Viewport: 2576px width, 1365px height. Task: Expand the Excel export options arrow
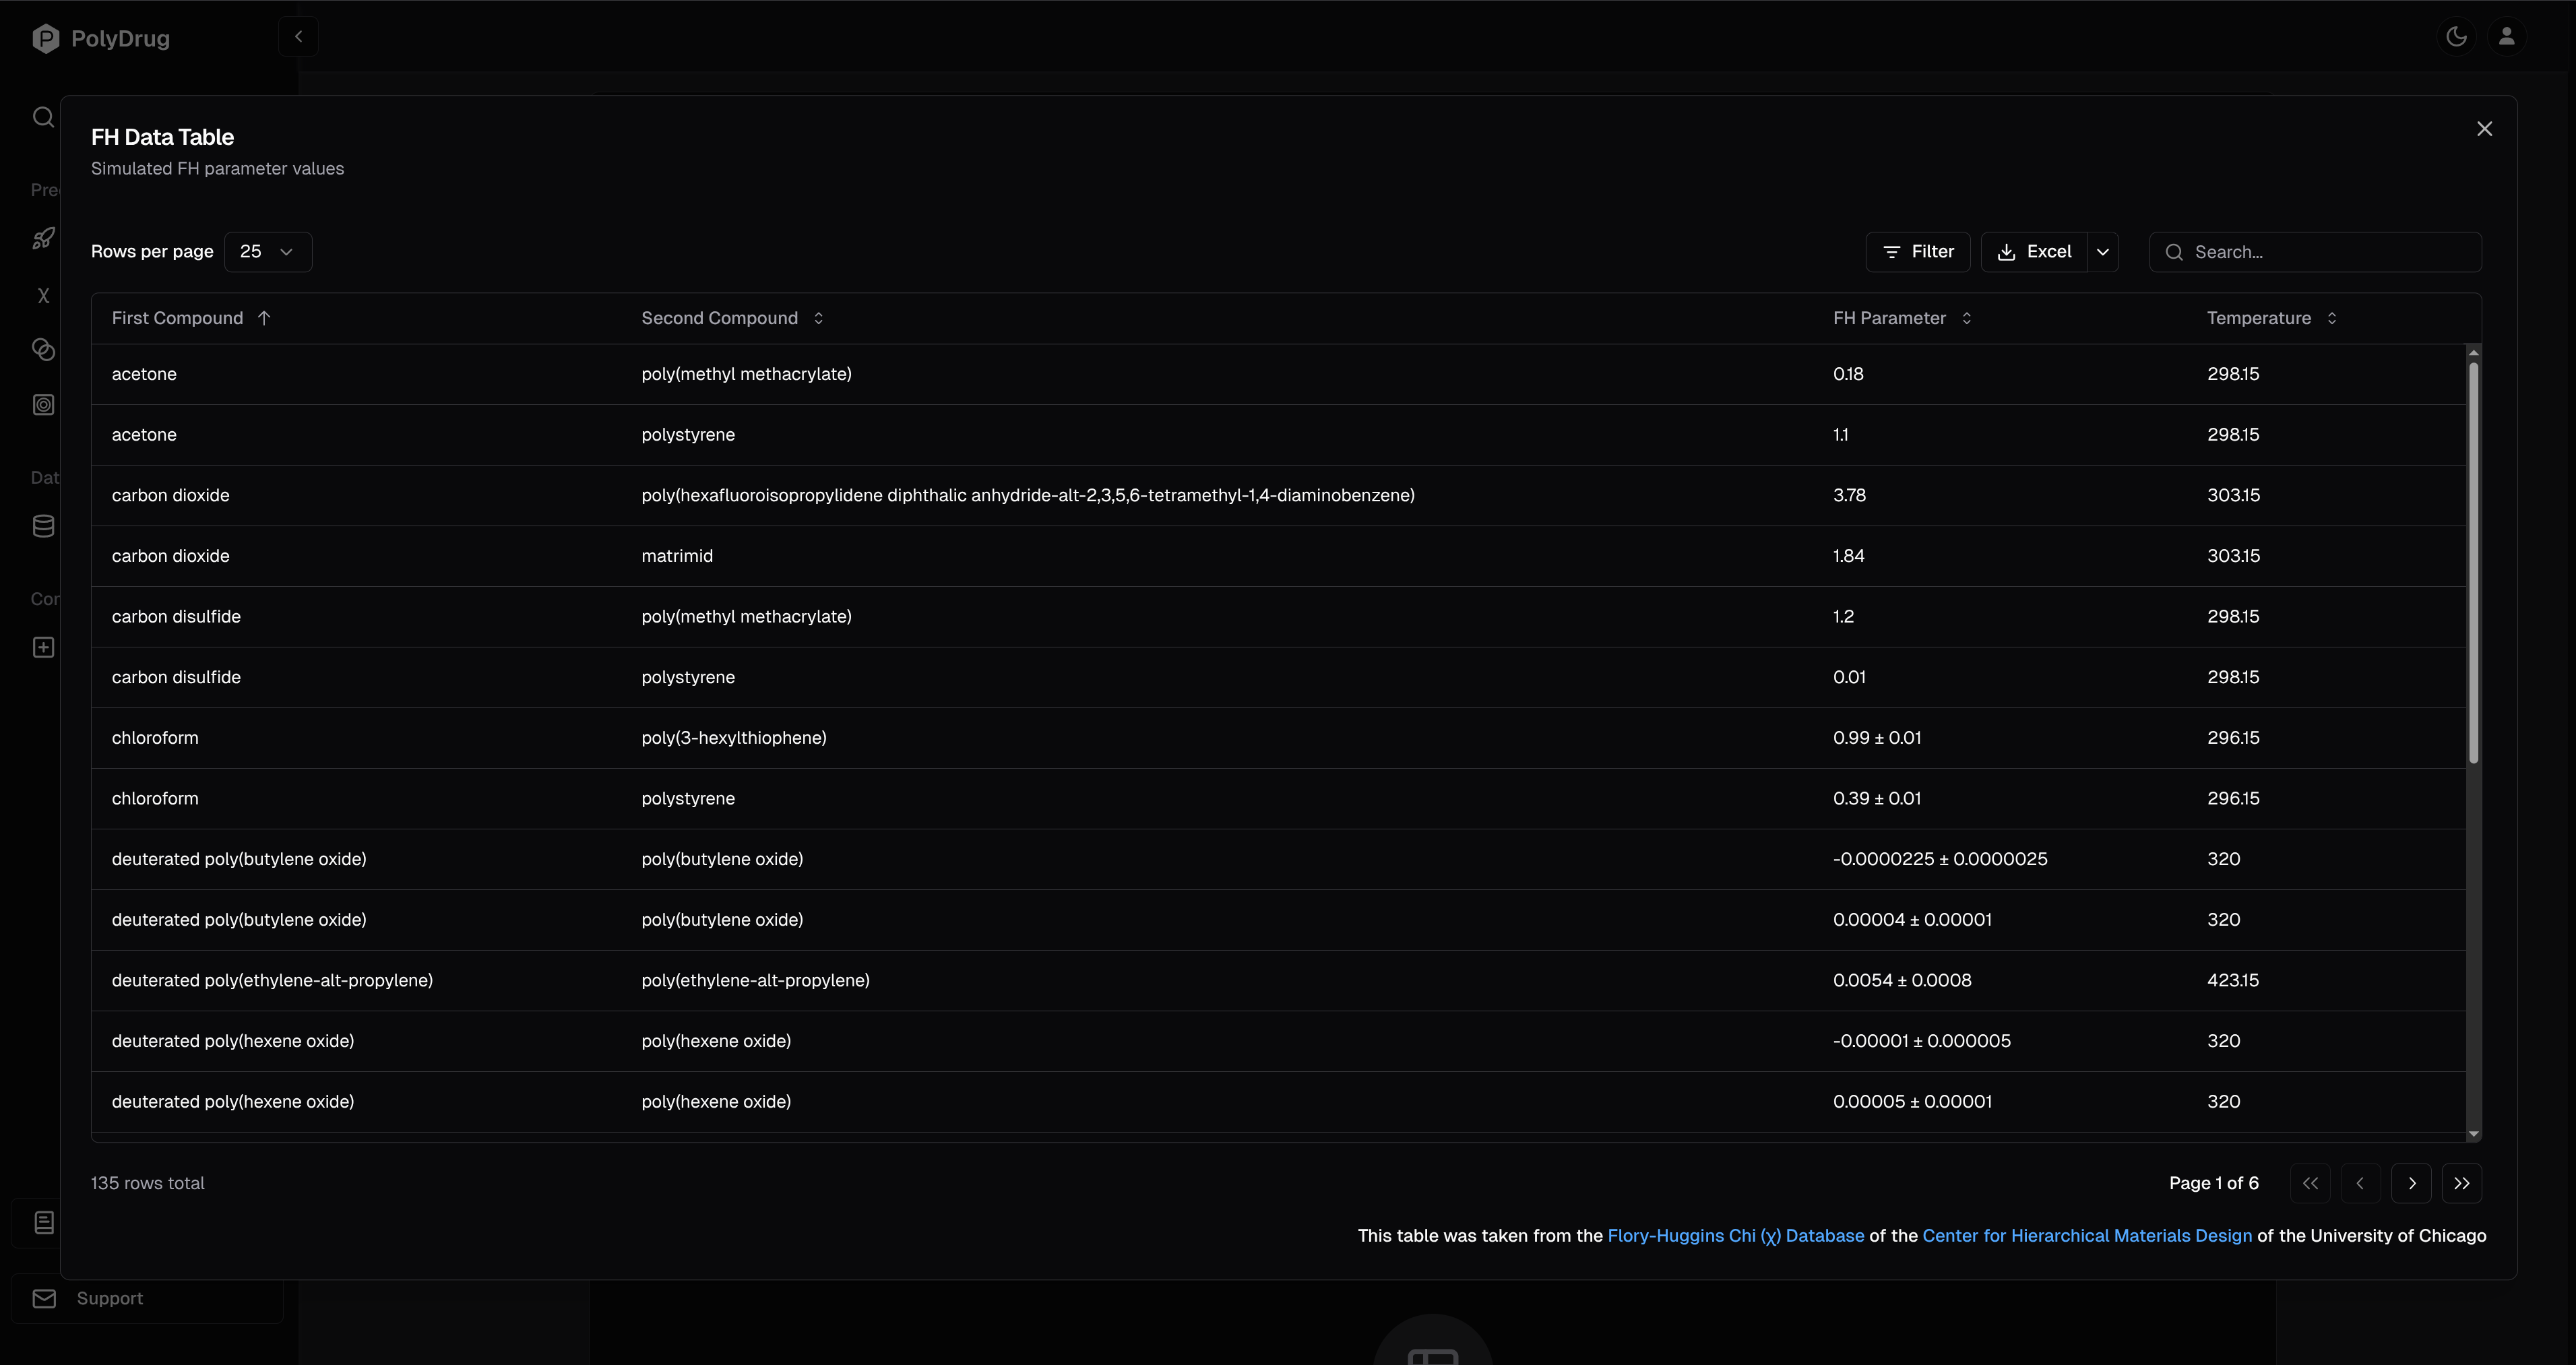click(2102, 252)
